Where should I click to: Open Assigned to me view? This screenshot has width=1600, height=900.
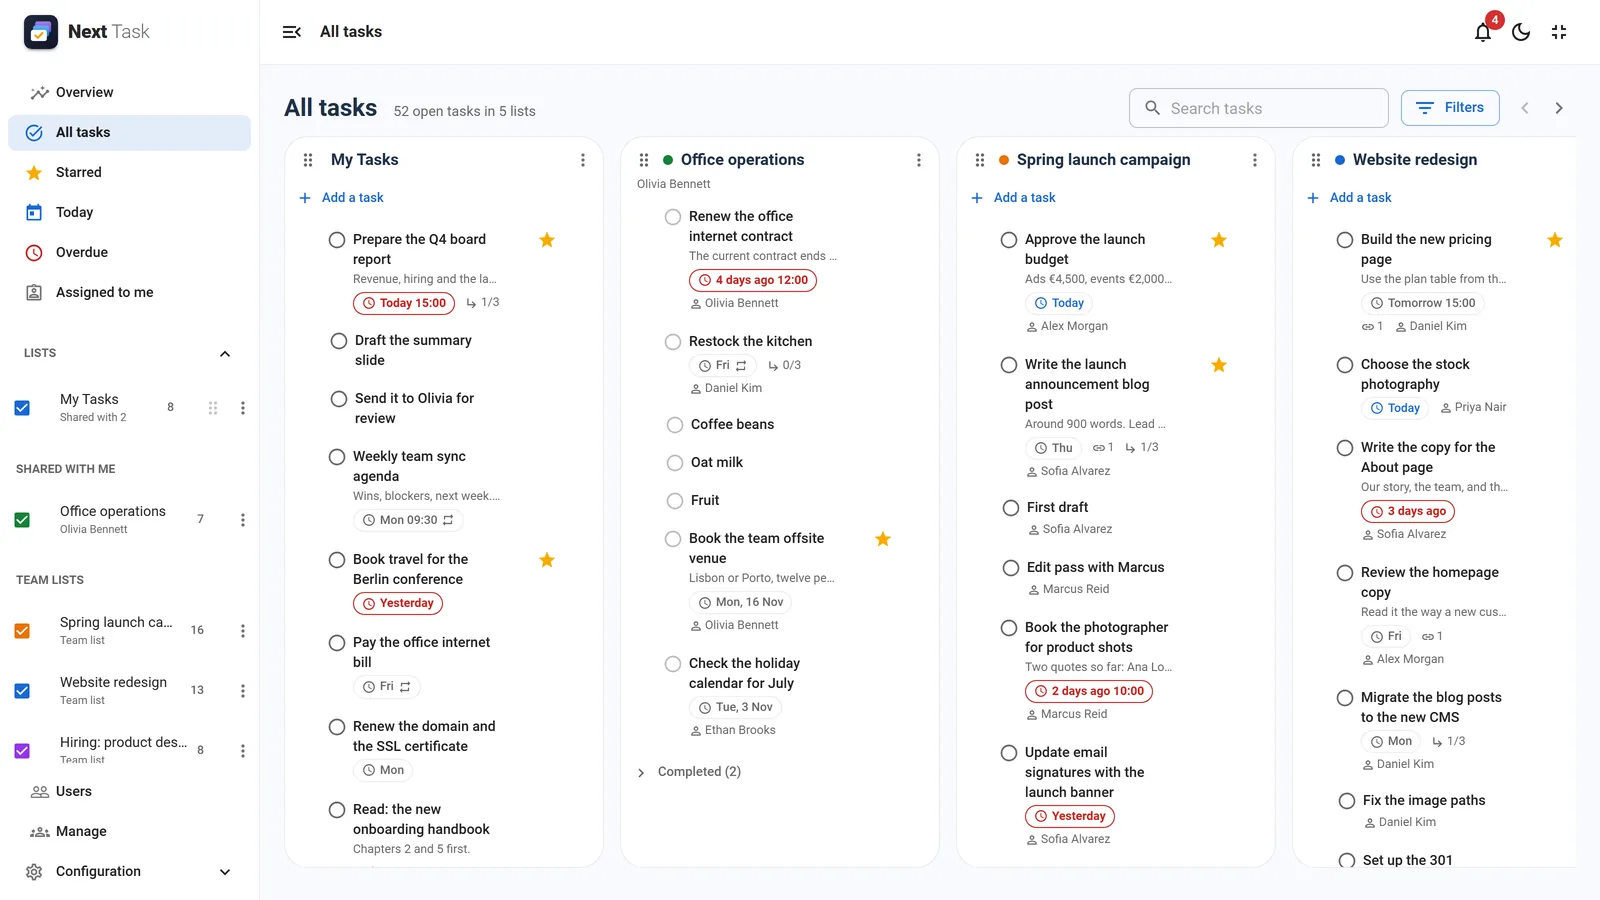[130, 292]
